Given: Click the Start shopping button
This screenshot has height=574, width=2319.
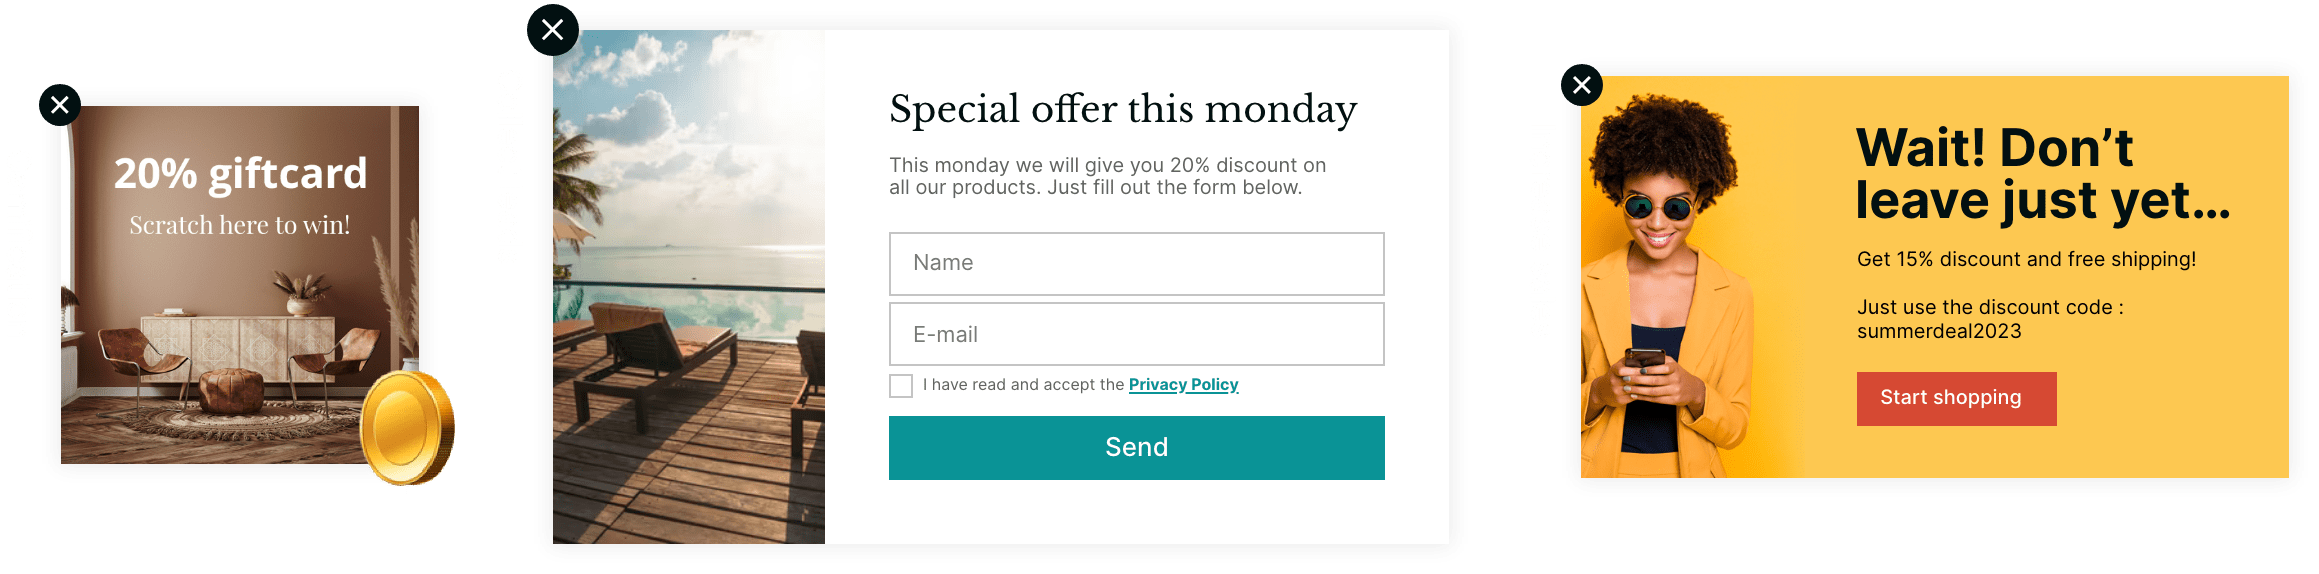Looking at the screenshot, I should click(1955, 398).
